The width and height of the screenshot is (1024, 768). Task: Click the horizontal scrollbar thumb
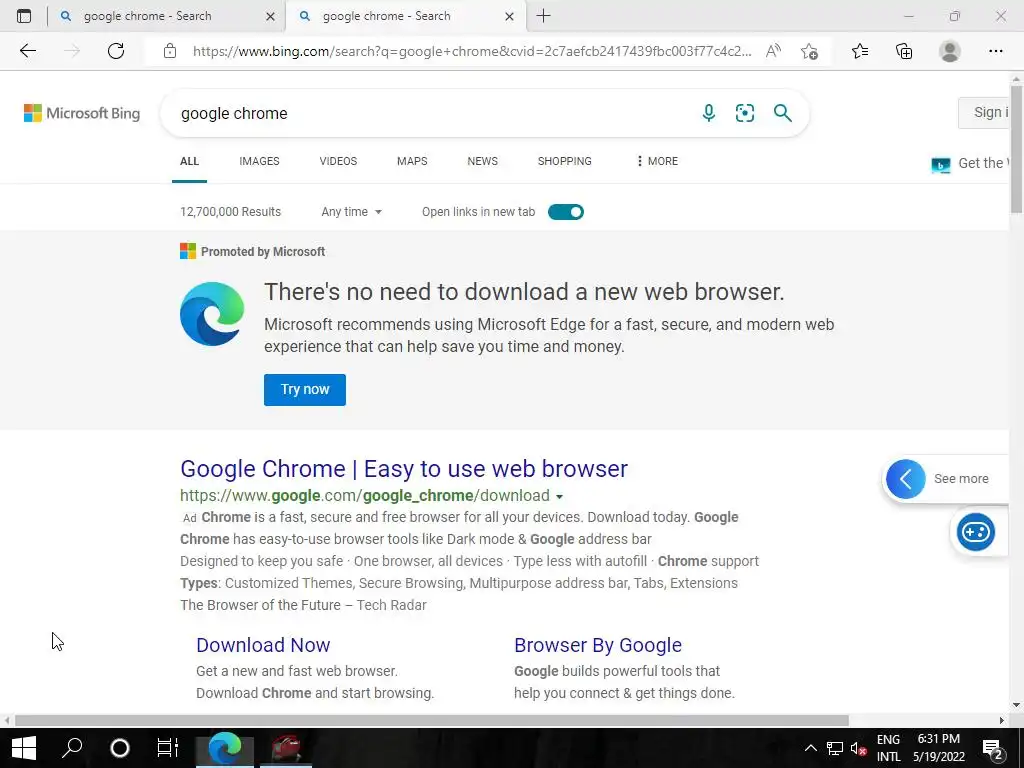point(431,721)
